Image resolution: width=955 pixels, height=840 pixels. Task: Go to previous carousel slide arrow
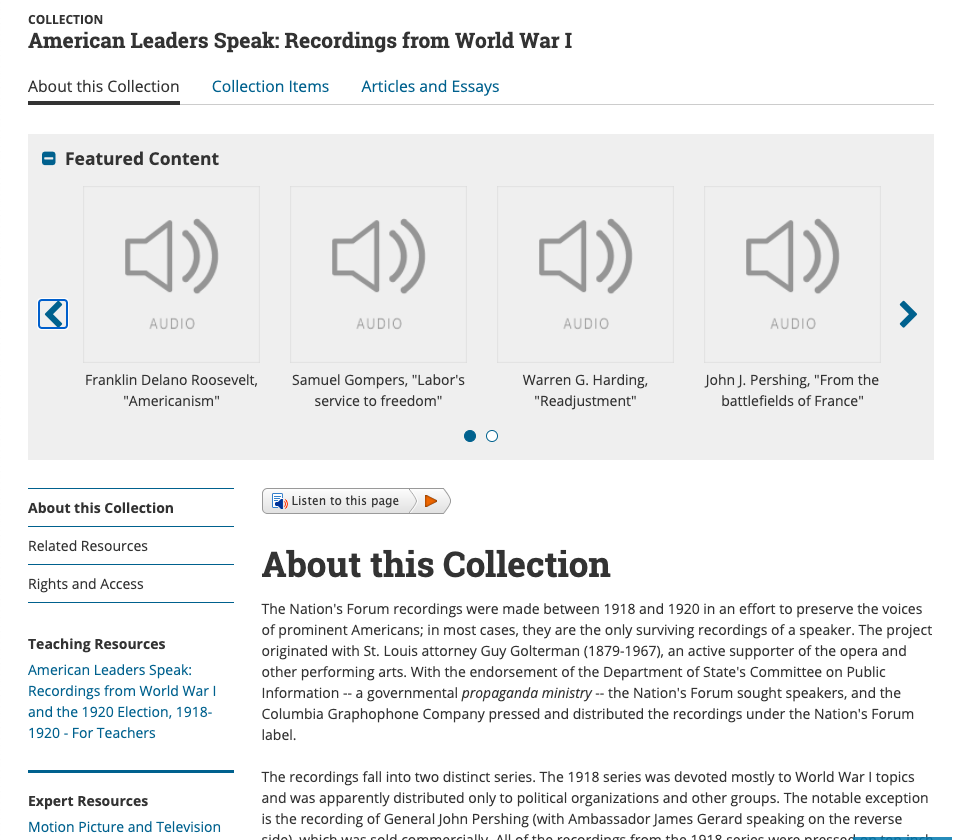click(53, 314)
